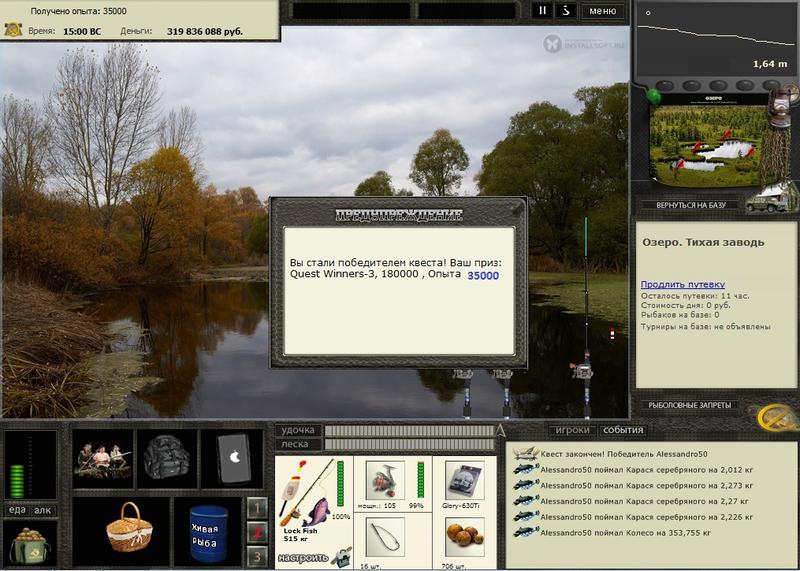Click event 'Колесо на 353,755 кг'

tap(626, 533)
